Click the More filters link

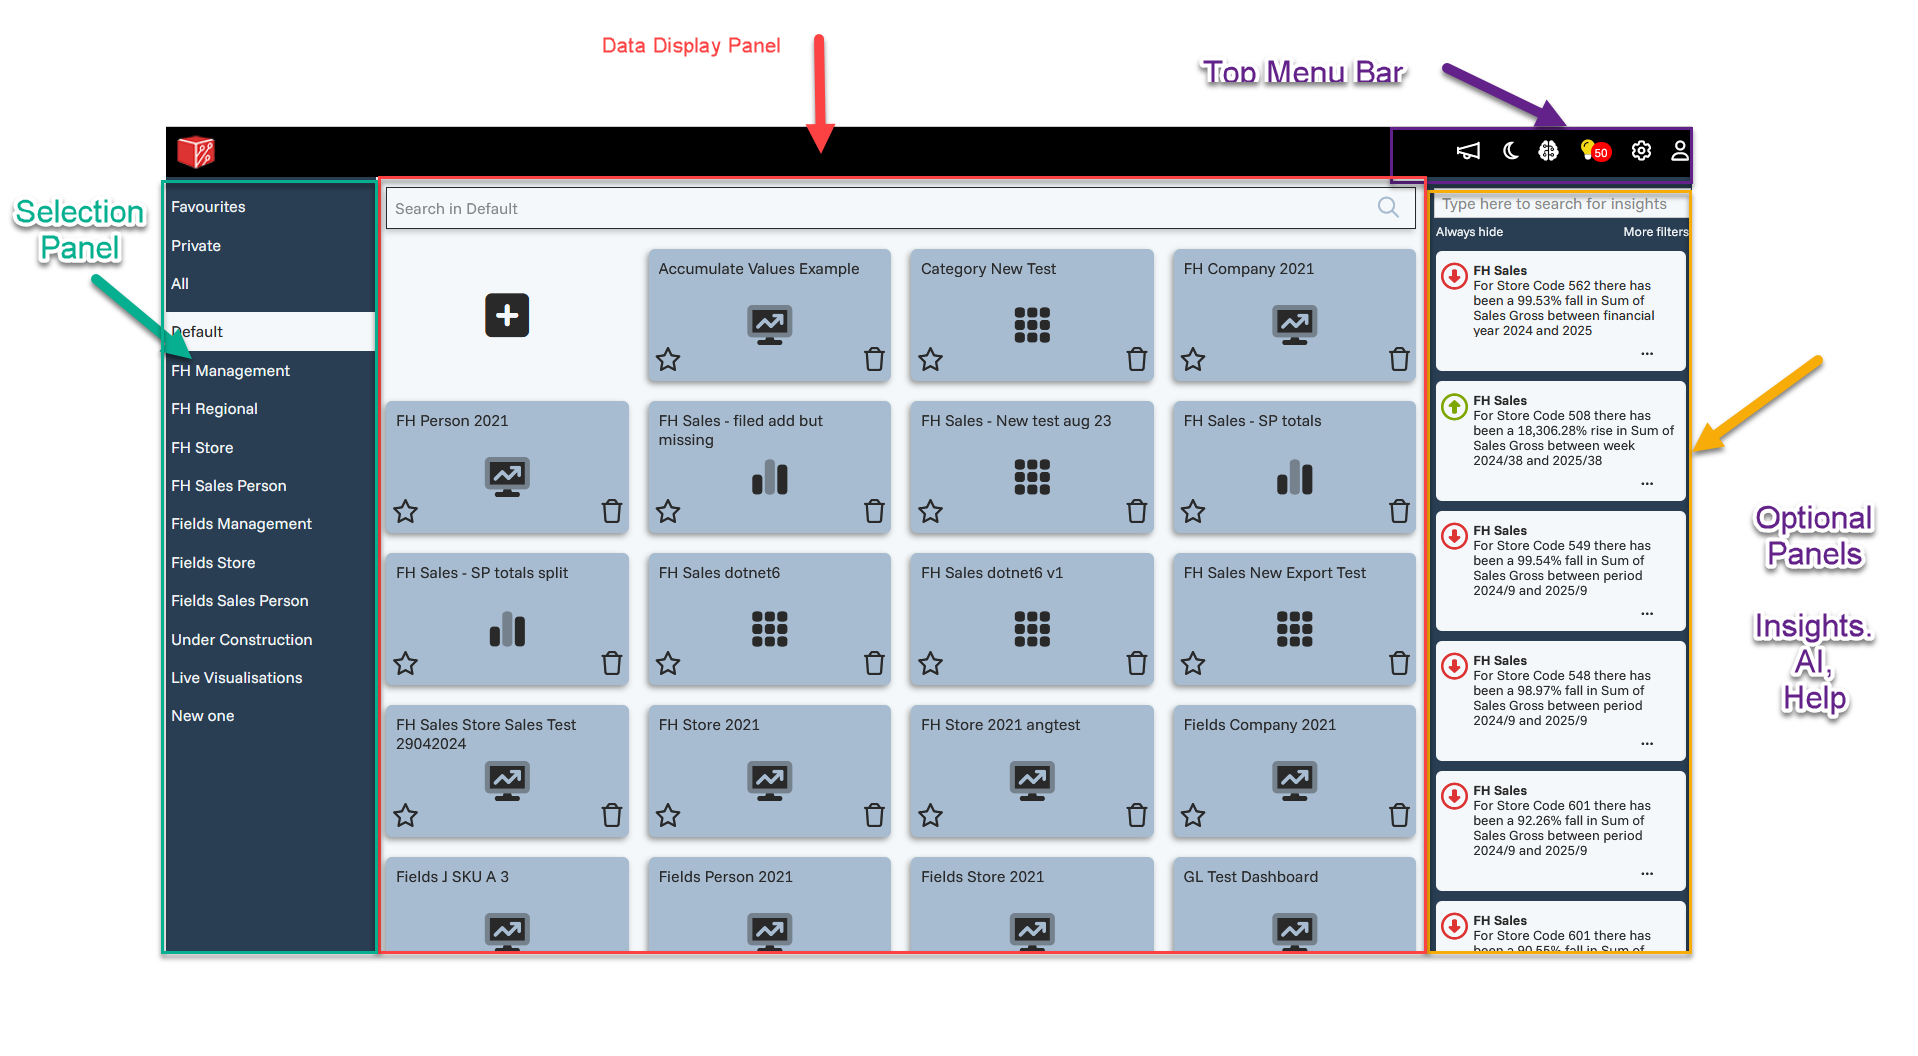click(1655, 232)
